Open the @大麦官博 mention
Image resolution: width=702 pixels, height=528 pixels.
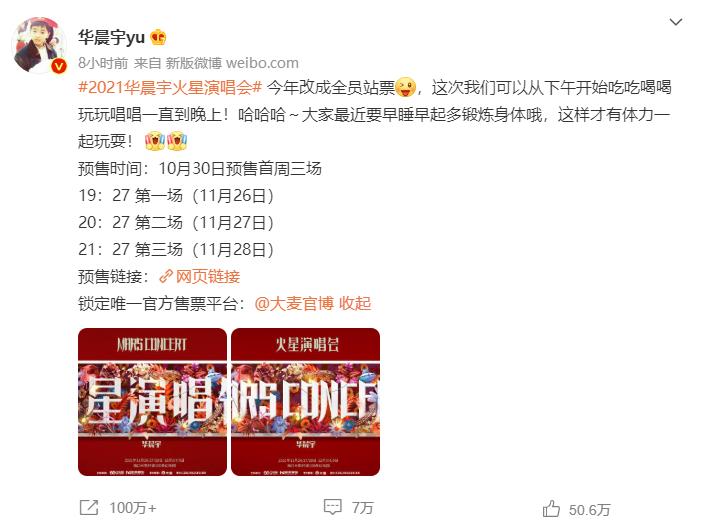294,304
